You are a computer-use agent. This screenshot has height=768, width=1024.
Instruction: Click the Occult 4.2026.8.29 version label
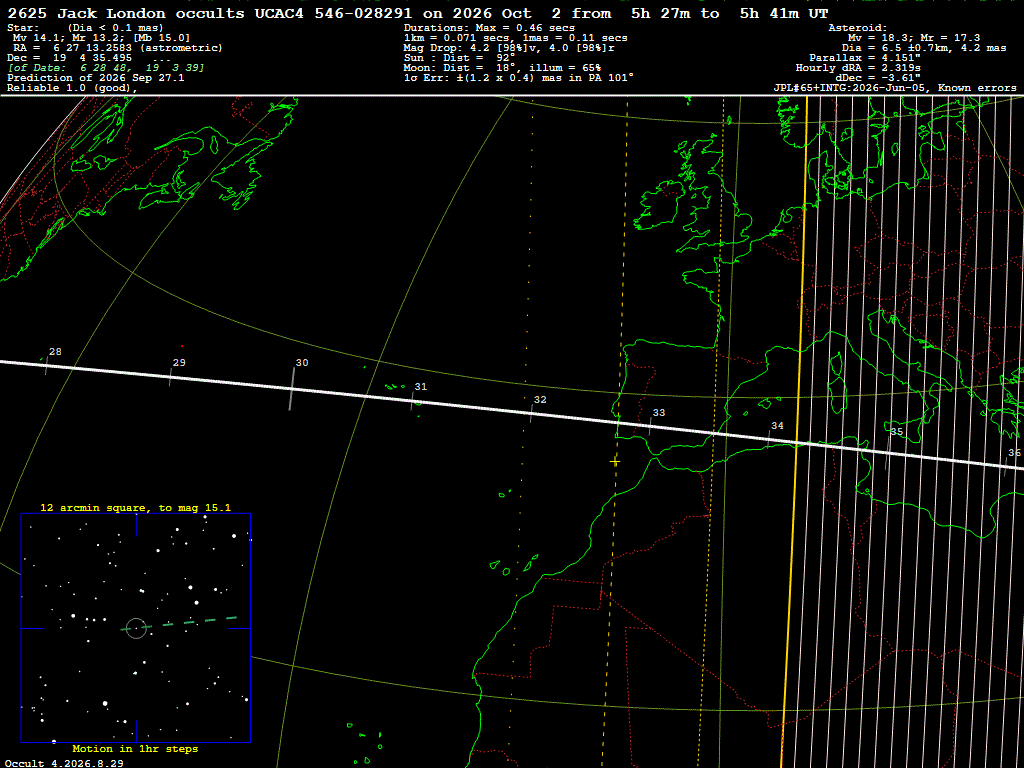[64, 763]
